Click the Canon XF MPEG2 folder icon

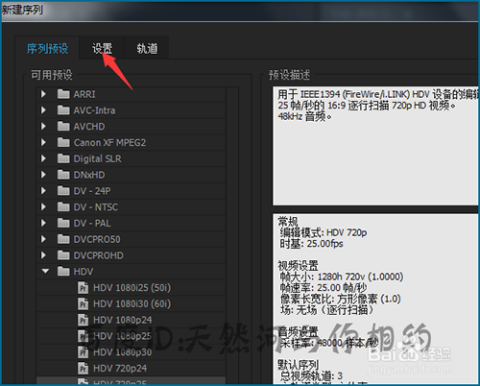click(x=63, y=142)
